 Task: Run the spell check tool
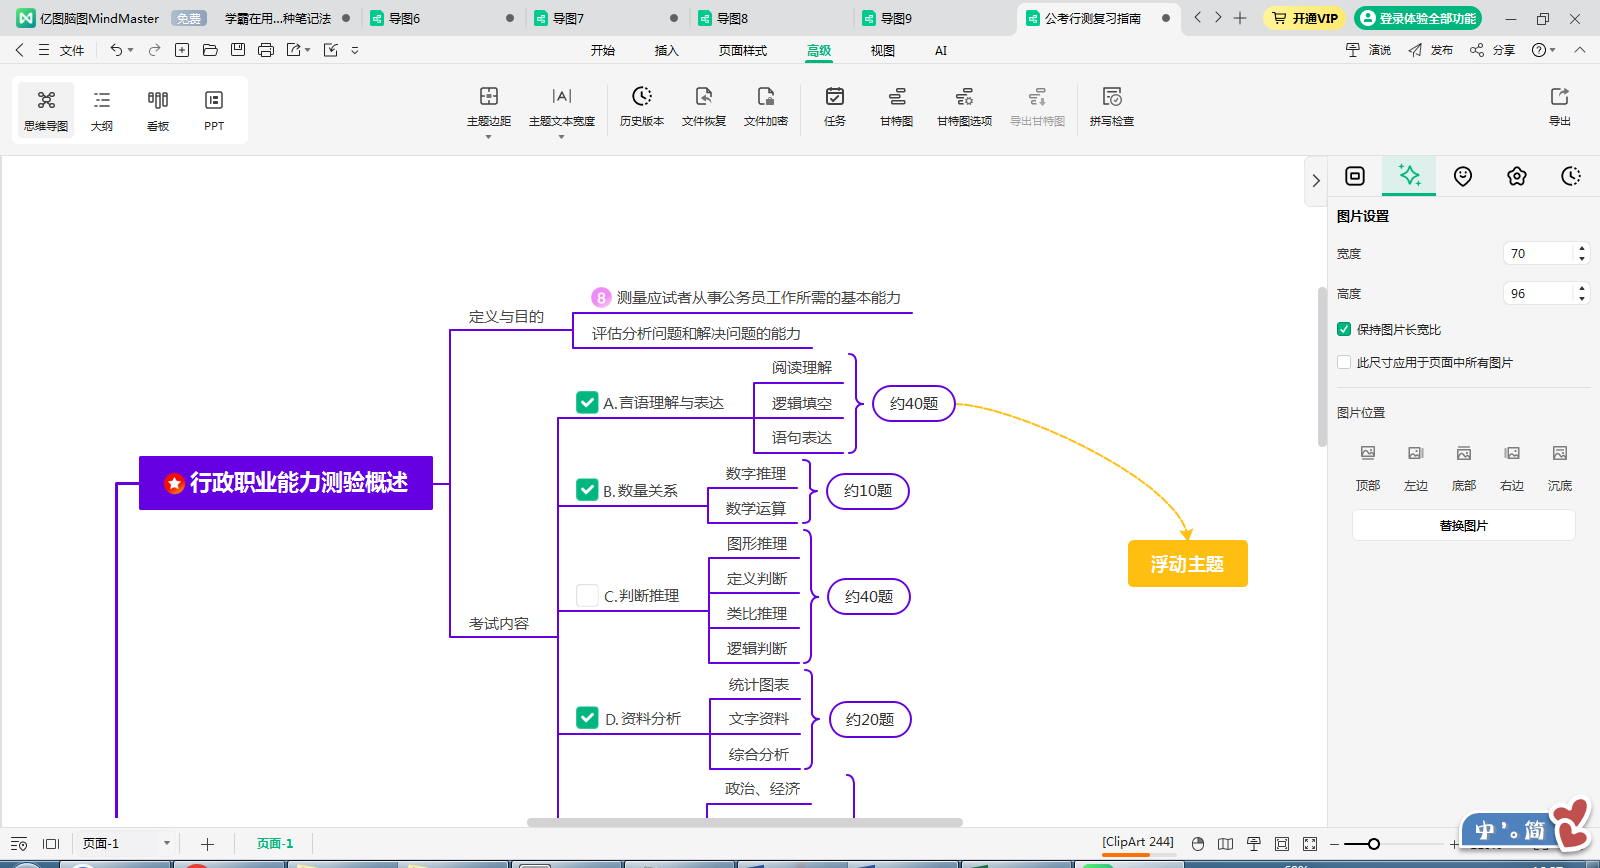point(1111,106)
